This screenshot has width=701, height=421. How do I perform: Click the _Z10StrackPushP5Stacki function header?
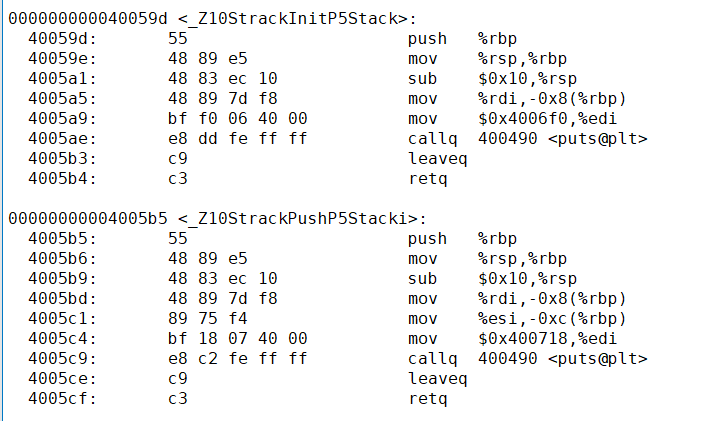217,219
